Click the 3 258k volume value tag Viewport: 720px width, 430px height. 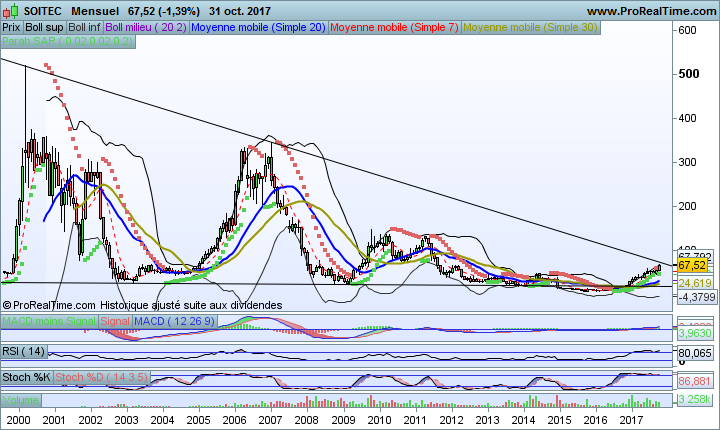click(695, 400)
